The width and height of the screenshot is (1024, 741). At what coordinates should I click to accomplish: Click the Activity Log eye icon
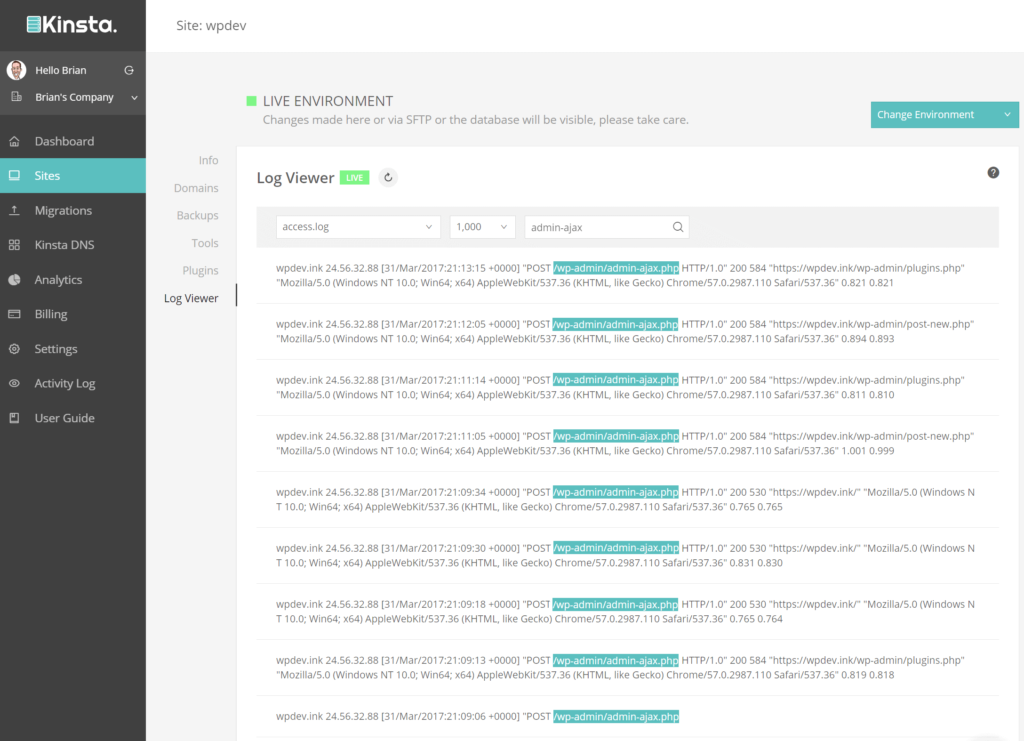[14, 383]
